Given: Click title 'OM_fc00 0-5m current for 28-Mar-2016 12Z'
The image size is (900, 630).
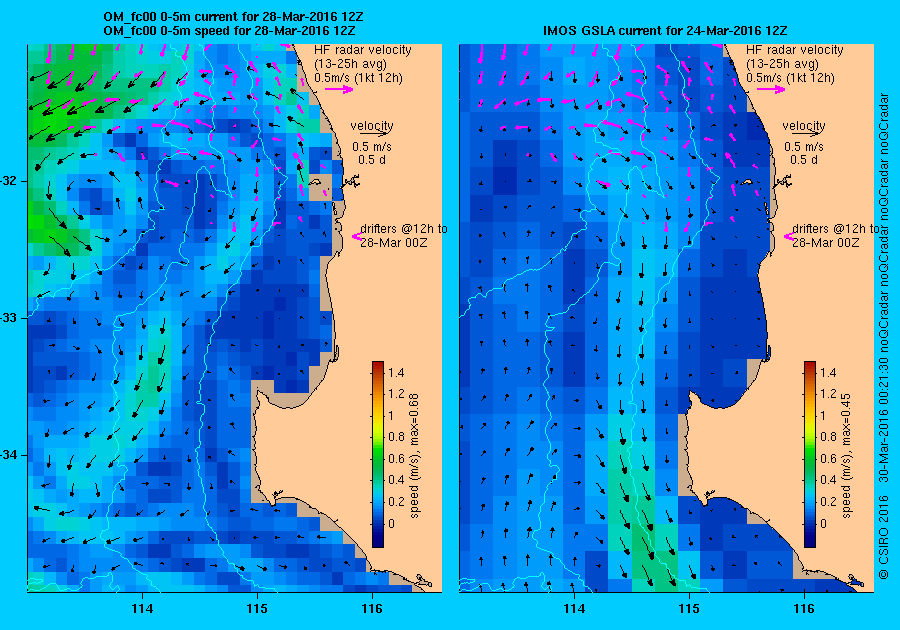Looking at the screenshot, I should [x=233, y=17].
